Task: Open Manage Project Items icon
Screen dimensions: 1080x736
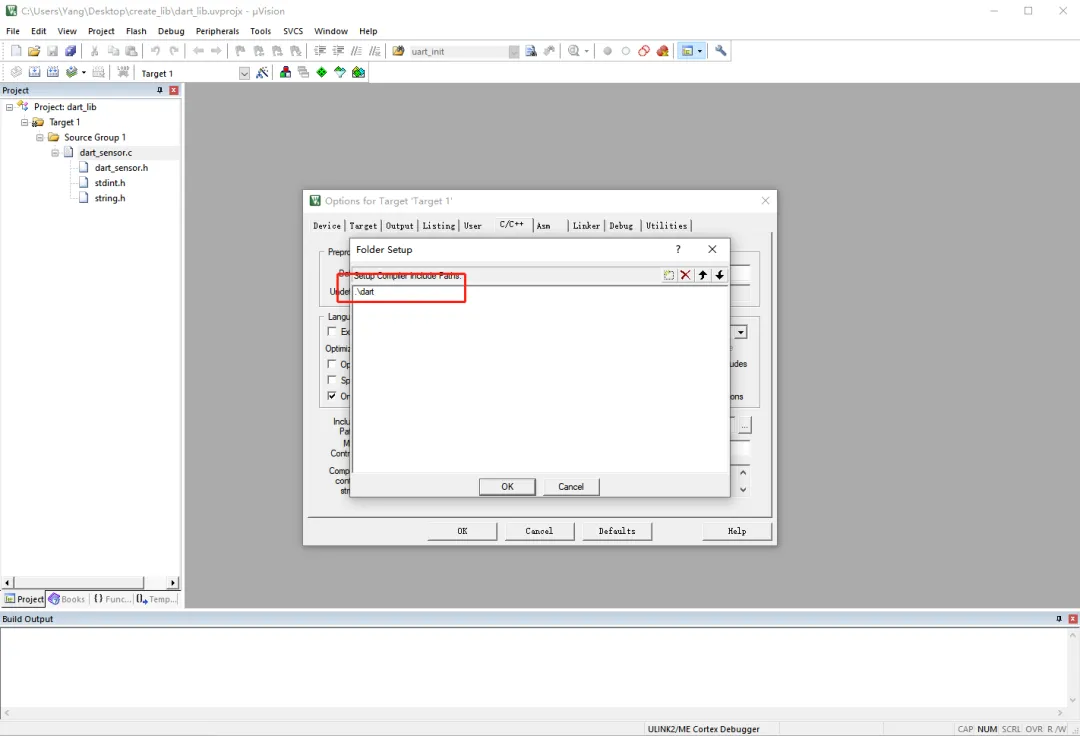Action: point(285,72)
